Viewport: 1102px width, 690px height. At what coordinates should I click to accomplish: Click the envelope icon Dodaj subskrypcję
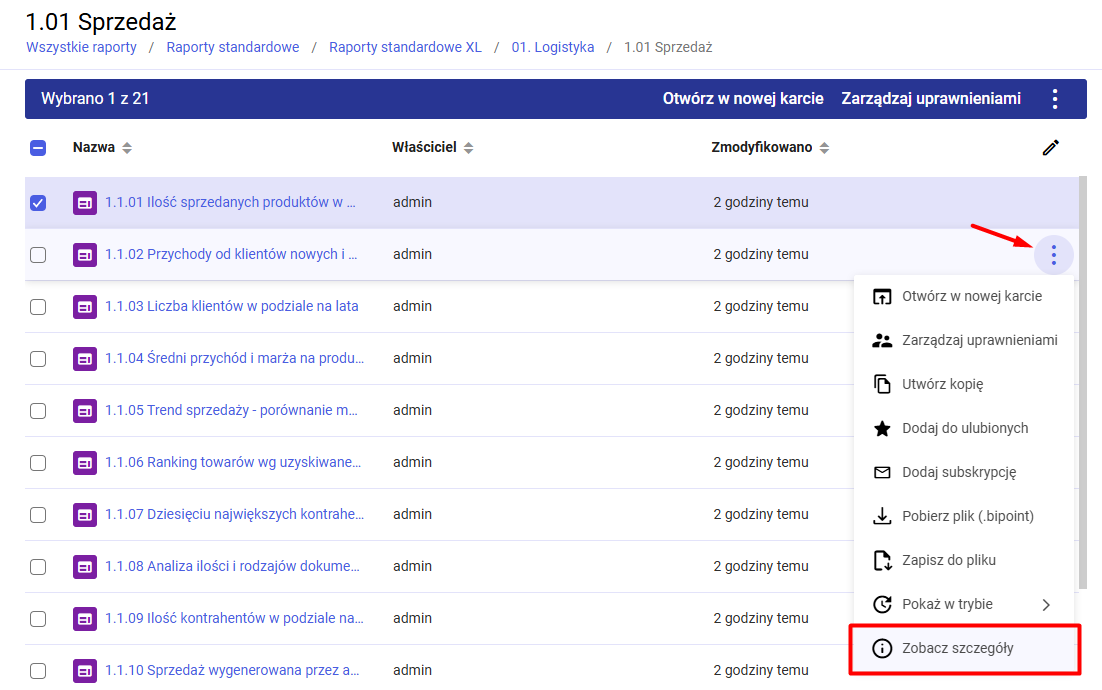[882, 472]
